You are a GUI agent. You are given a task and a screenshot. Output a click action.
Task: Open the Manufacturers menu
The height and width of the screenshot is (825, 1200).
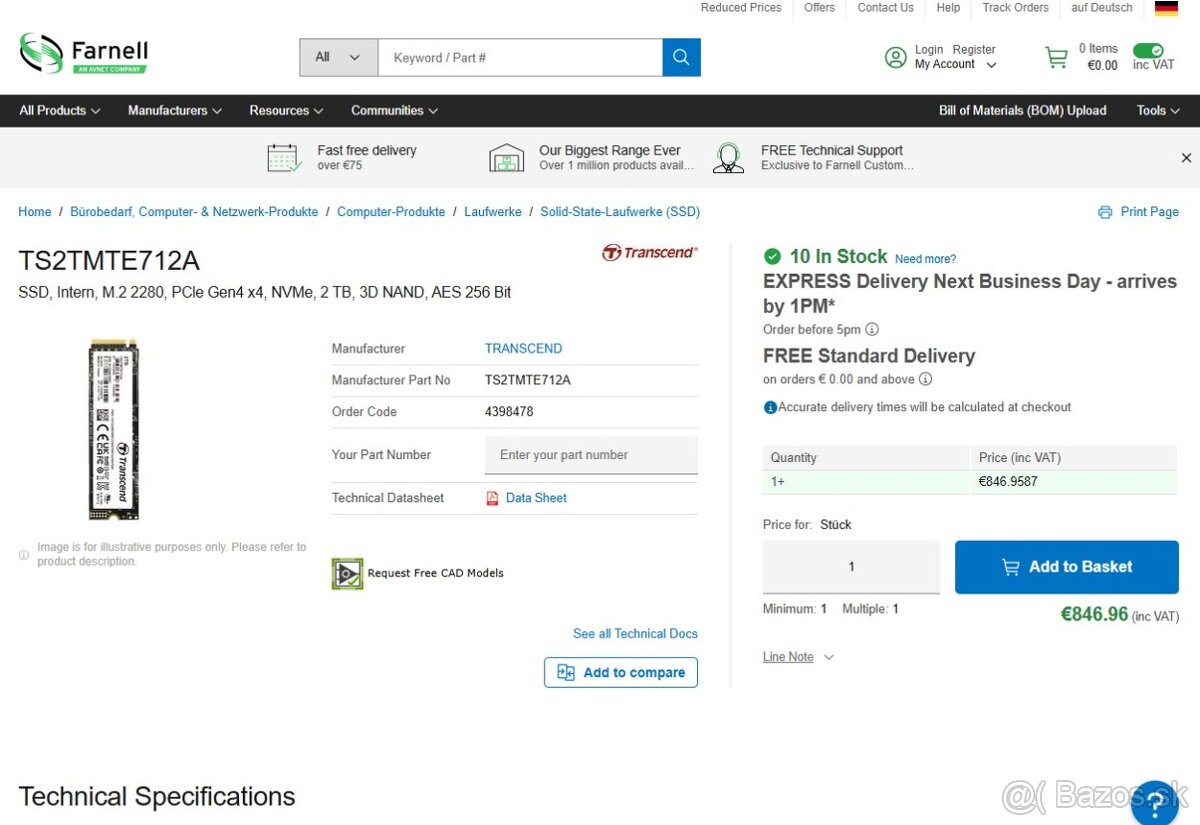[174, 111]
